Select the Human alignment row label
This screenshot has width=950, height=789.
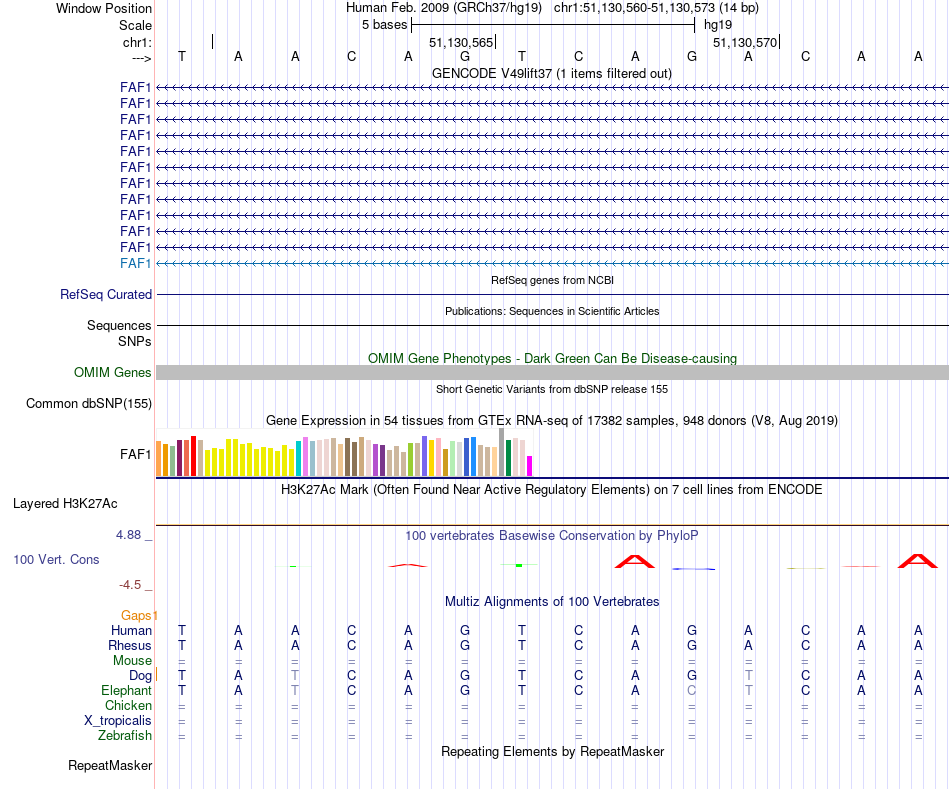[x=131, y=631]
